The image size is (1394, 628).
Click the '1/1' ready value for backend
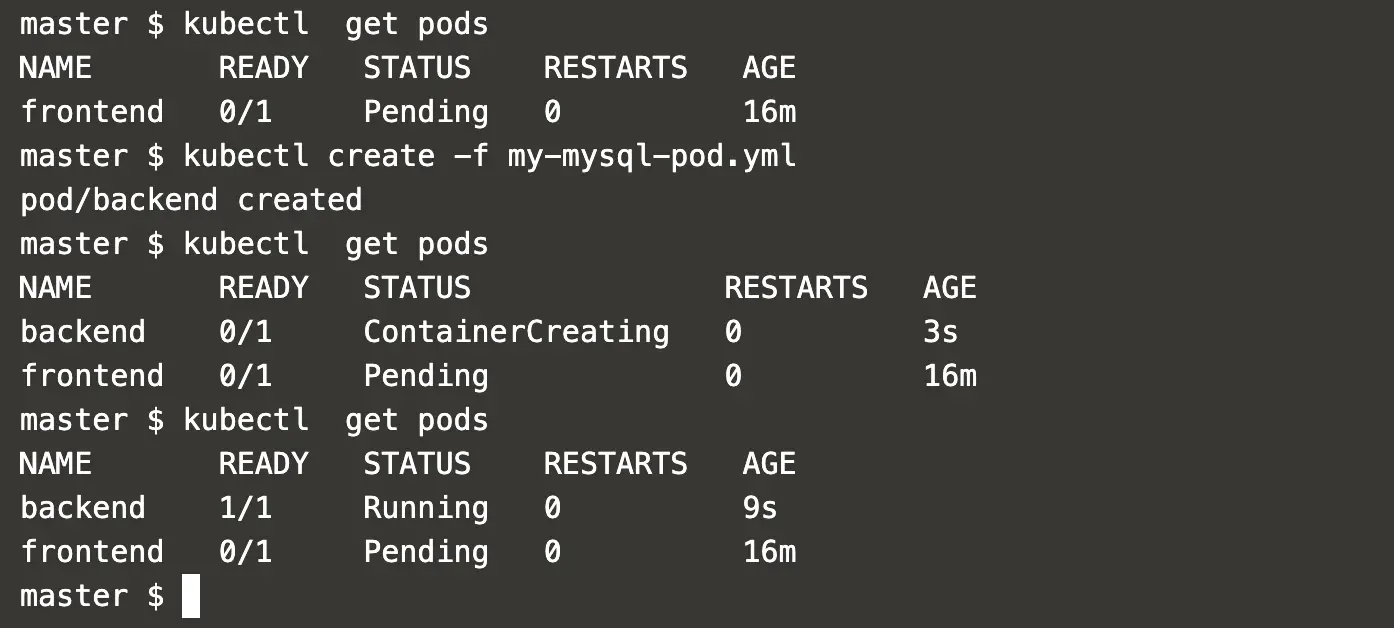pyautogui.click(x=245, y=508)
